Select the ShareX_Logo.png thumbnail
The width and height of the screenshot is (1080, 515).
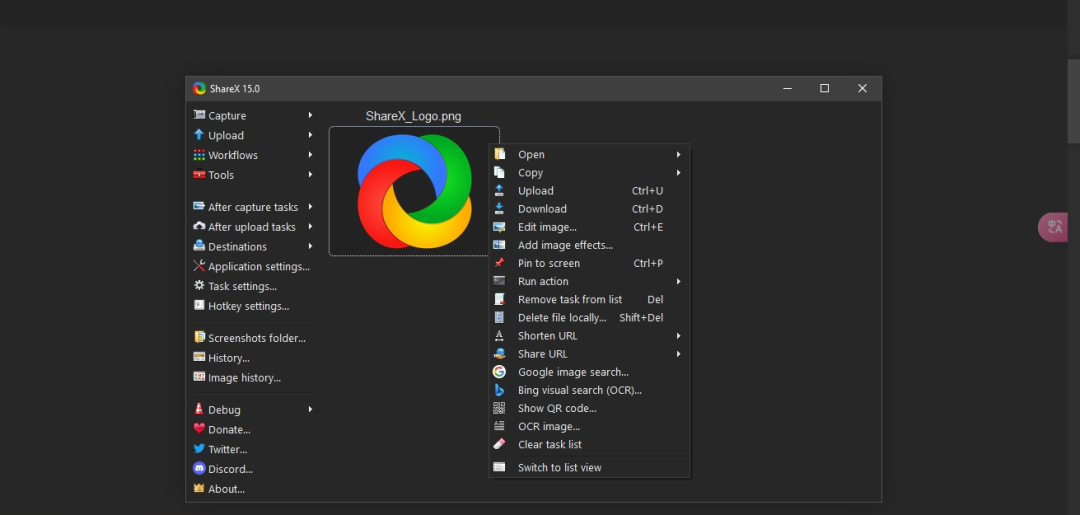click(414, 191)
